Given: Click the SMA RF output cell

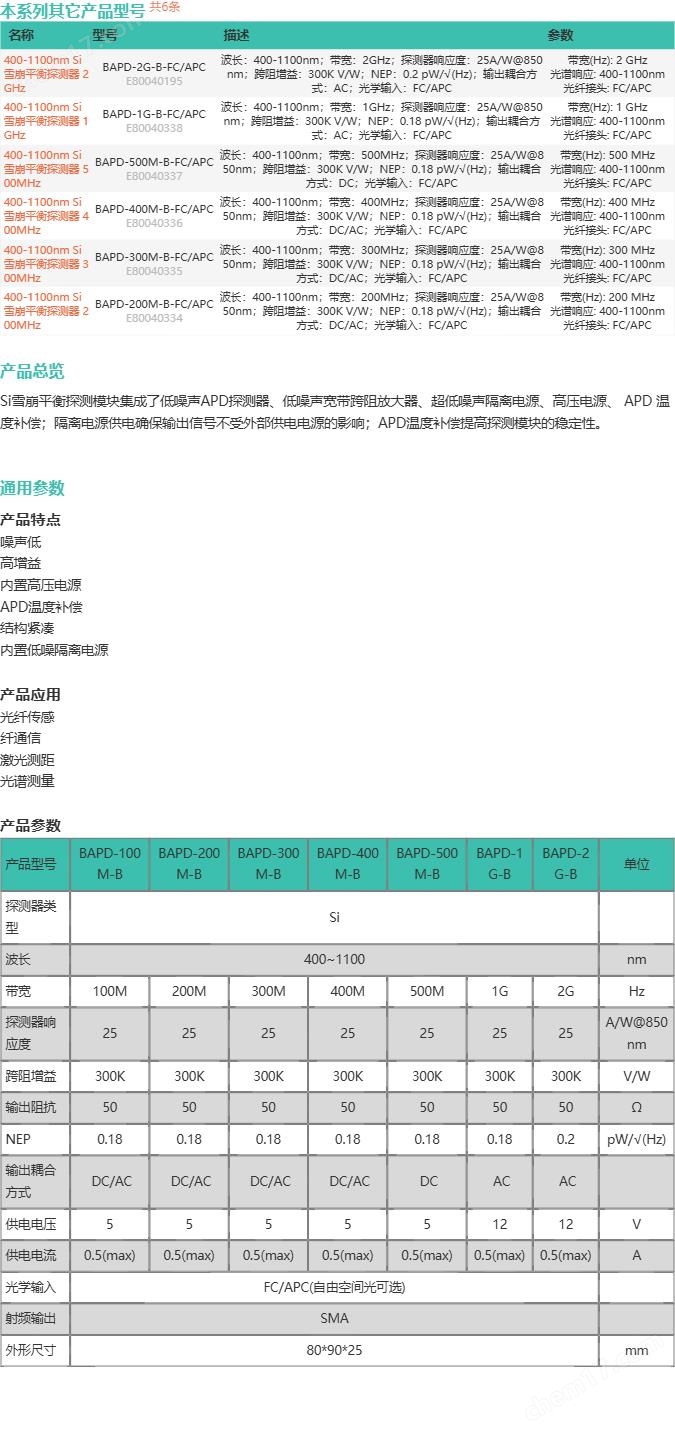Looking at the screenshot, I should [x=334, y=1319].
